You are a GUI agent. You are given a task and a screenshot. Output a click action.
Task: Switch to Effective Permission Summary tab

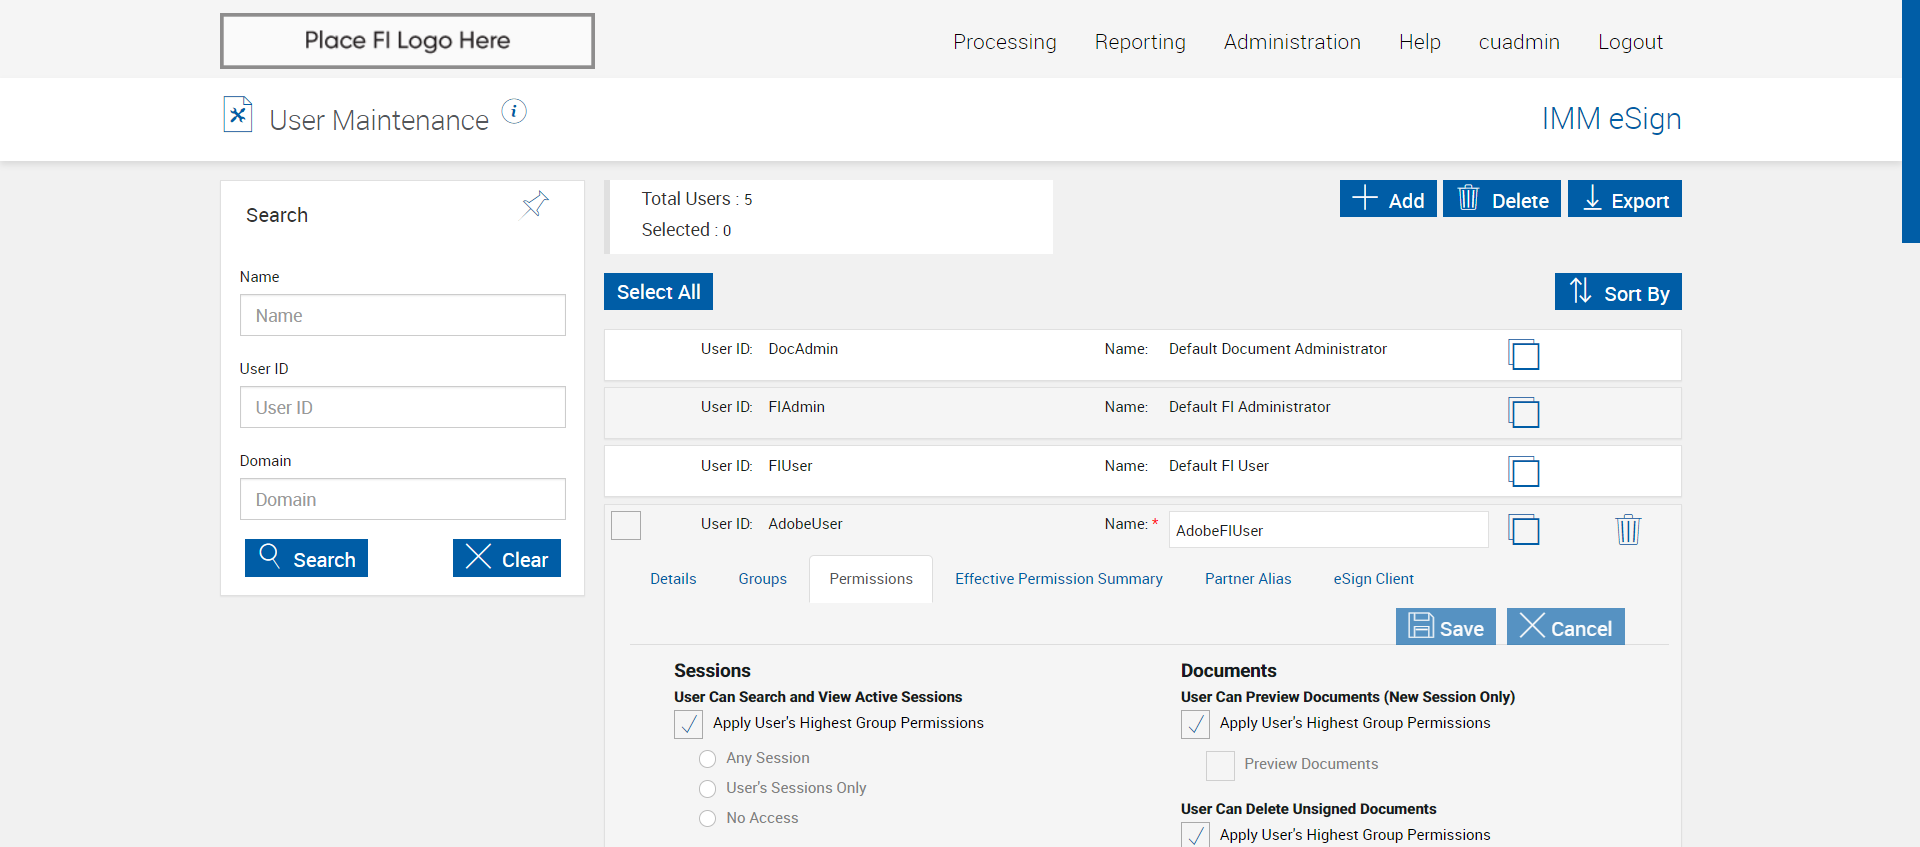click(1058, 579)
